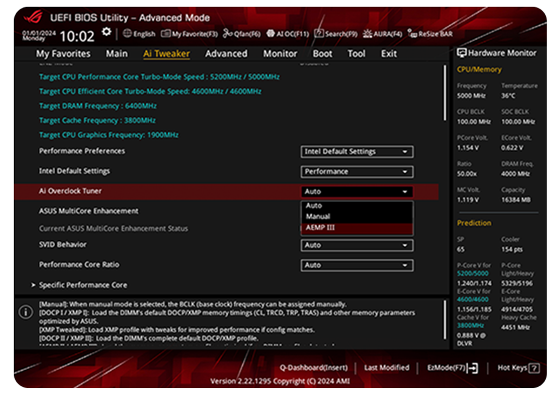Open the Tool tab
The height and width of the screenshot is (400, 558).
click(356, 54)
